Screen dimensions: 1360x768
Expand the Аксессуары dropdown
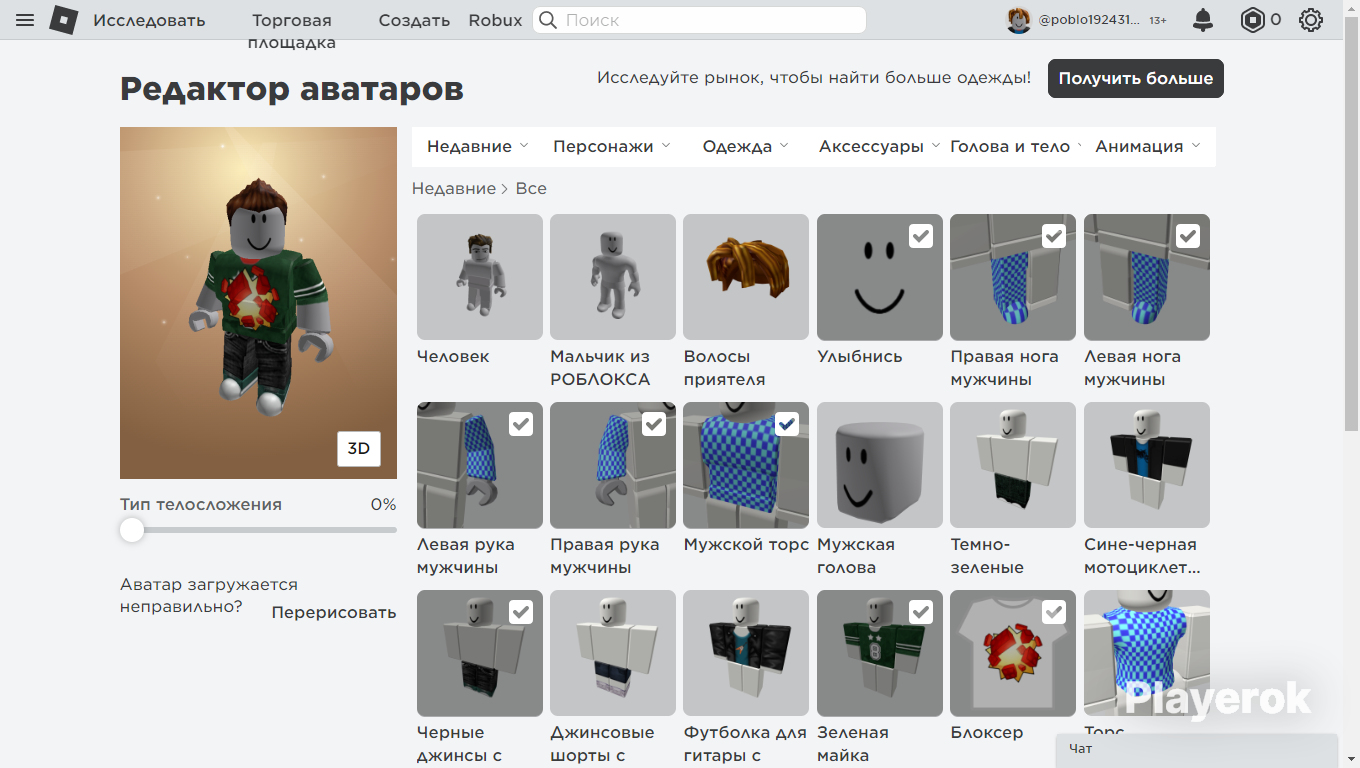coord(879,146)
